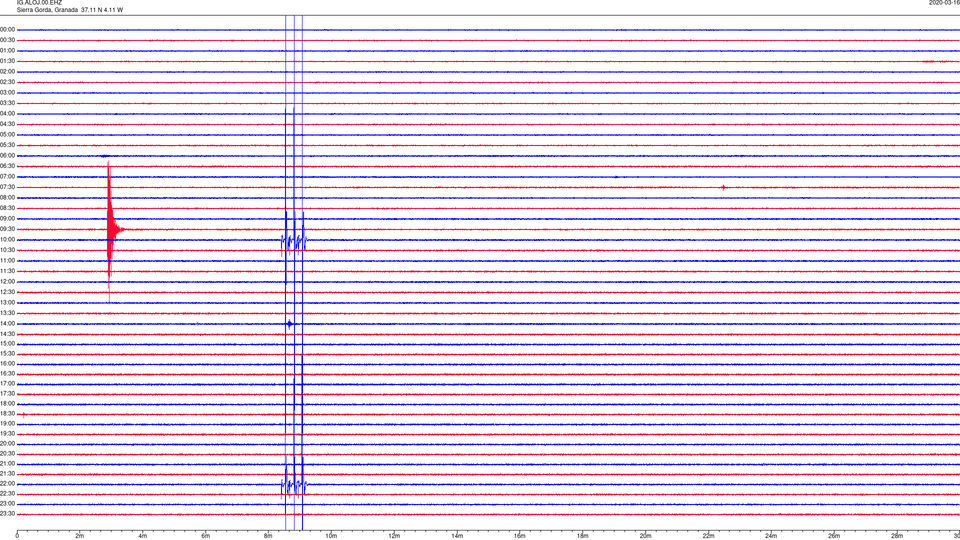Select the 00:30 trace time label
960x540 pixels.
pyautogui.click(x=7, y=40)
